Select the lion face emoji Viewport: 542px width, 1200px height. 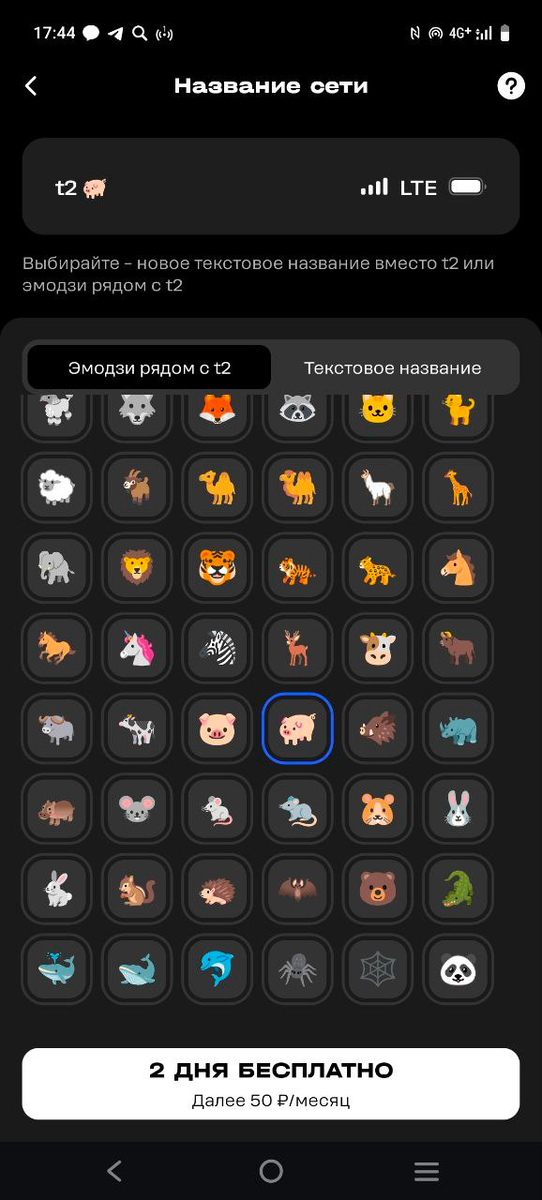coord(137,568)
